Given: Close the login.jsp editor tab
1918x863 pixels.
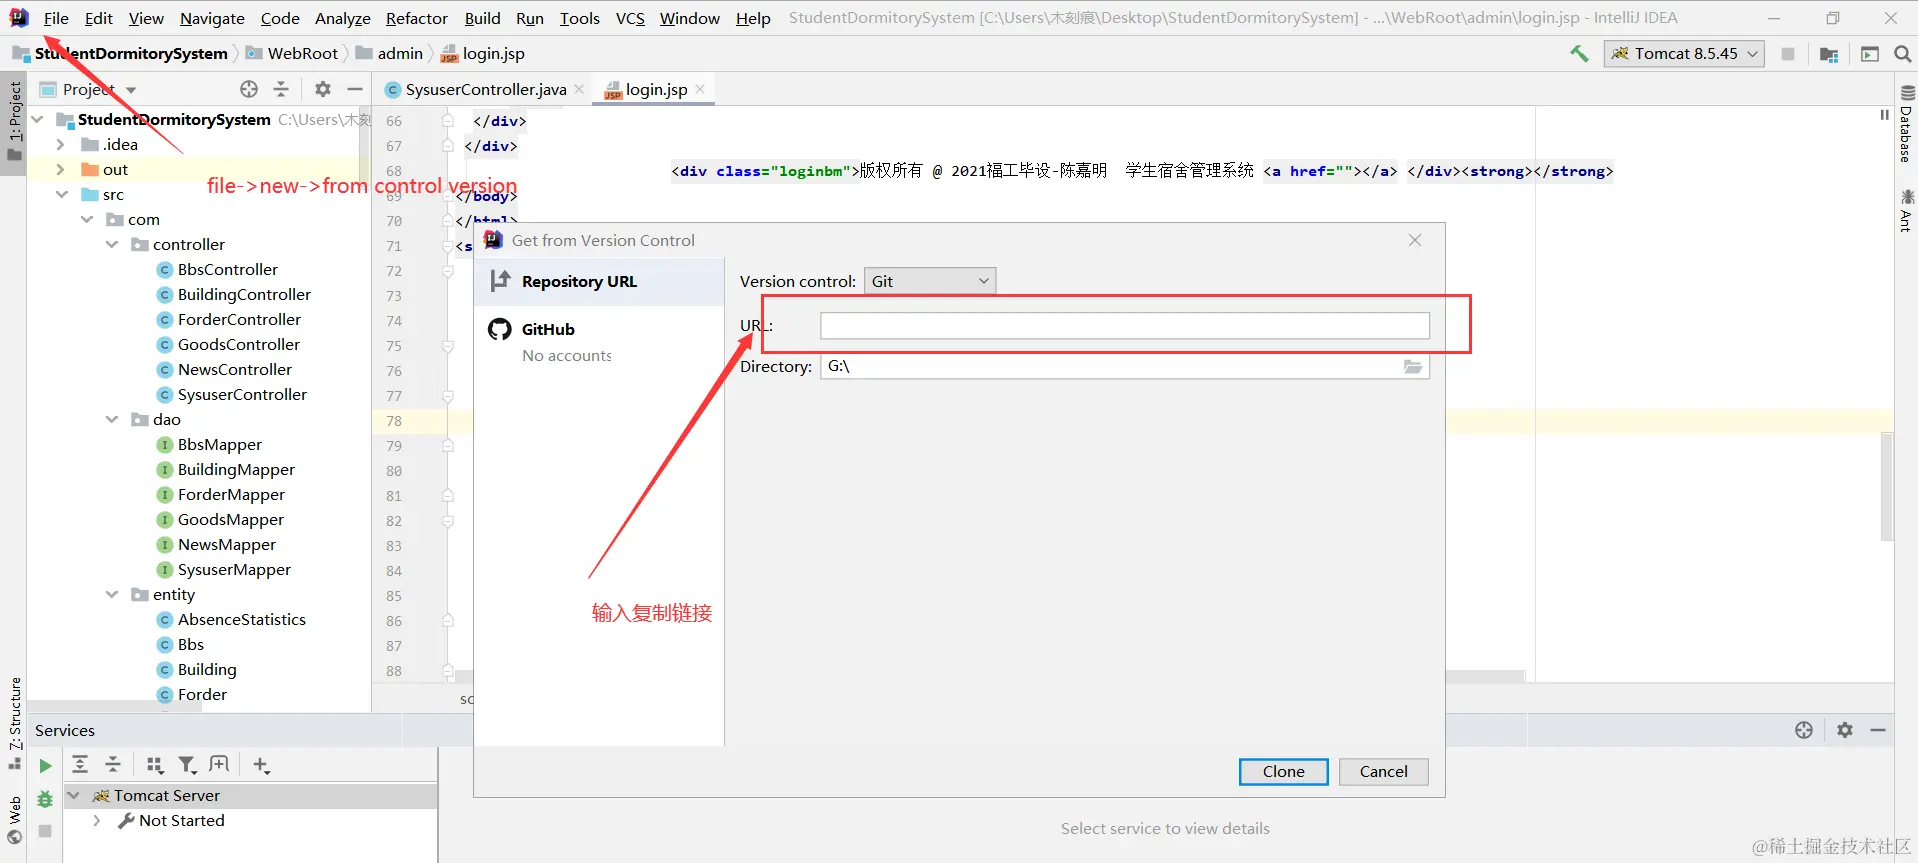Looking at the screenshot, I should 700,89.
